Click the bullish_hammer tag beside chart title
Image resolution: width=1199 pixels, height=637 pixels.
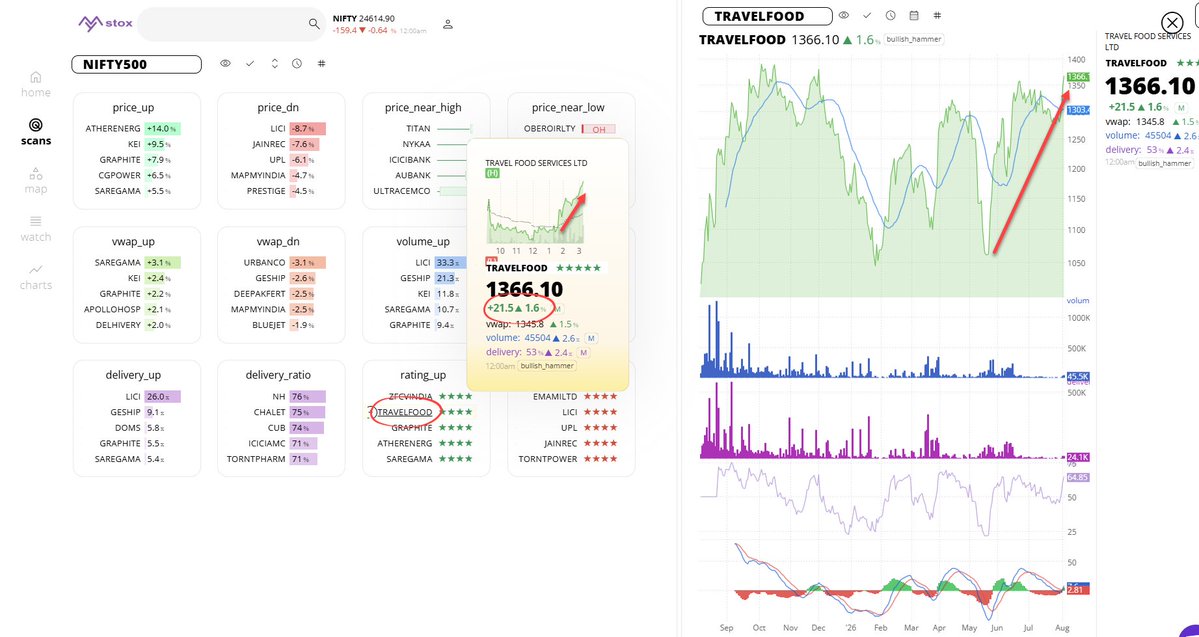pos(915,39)
